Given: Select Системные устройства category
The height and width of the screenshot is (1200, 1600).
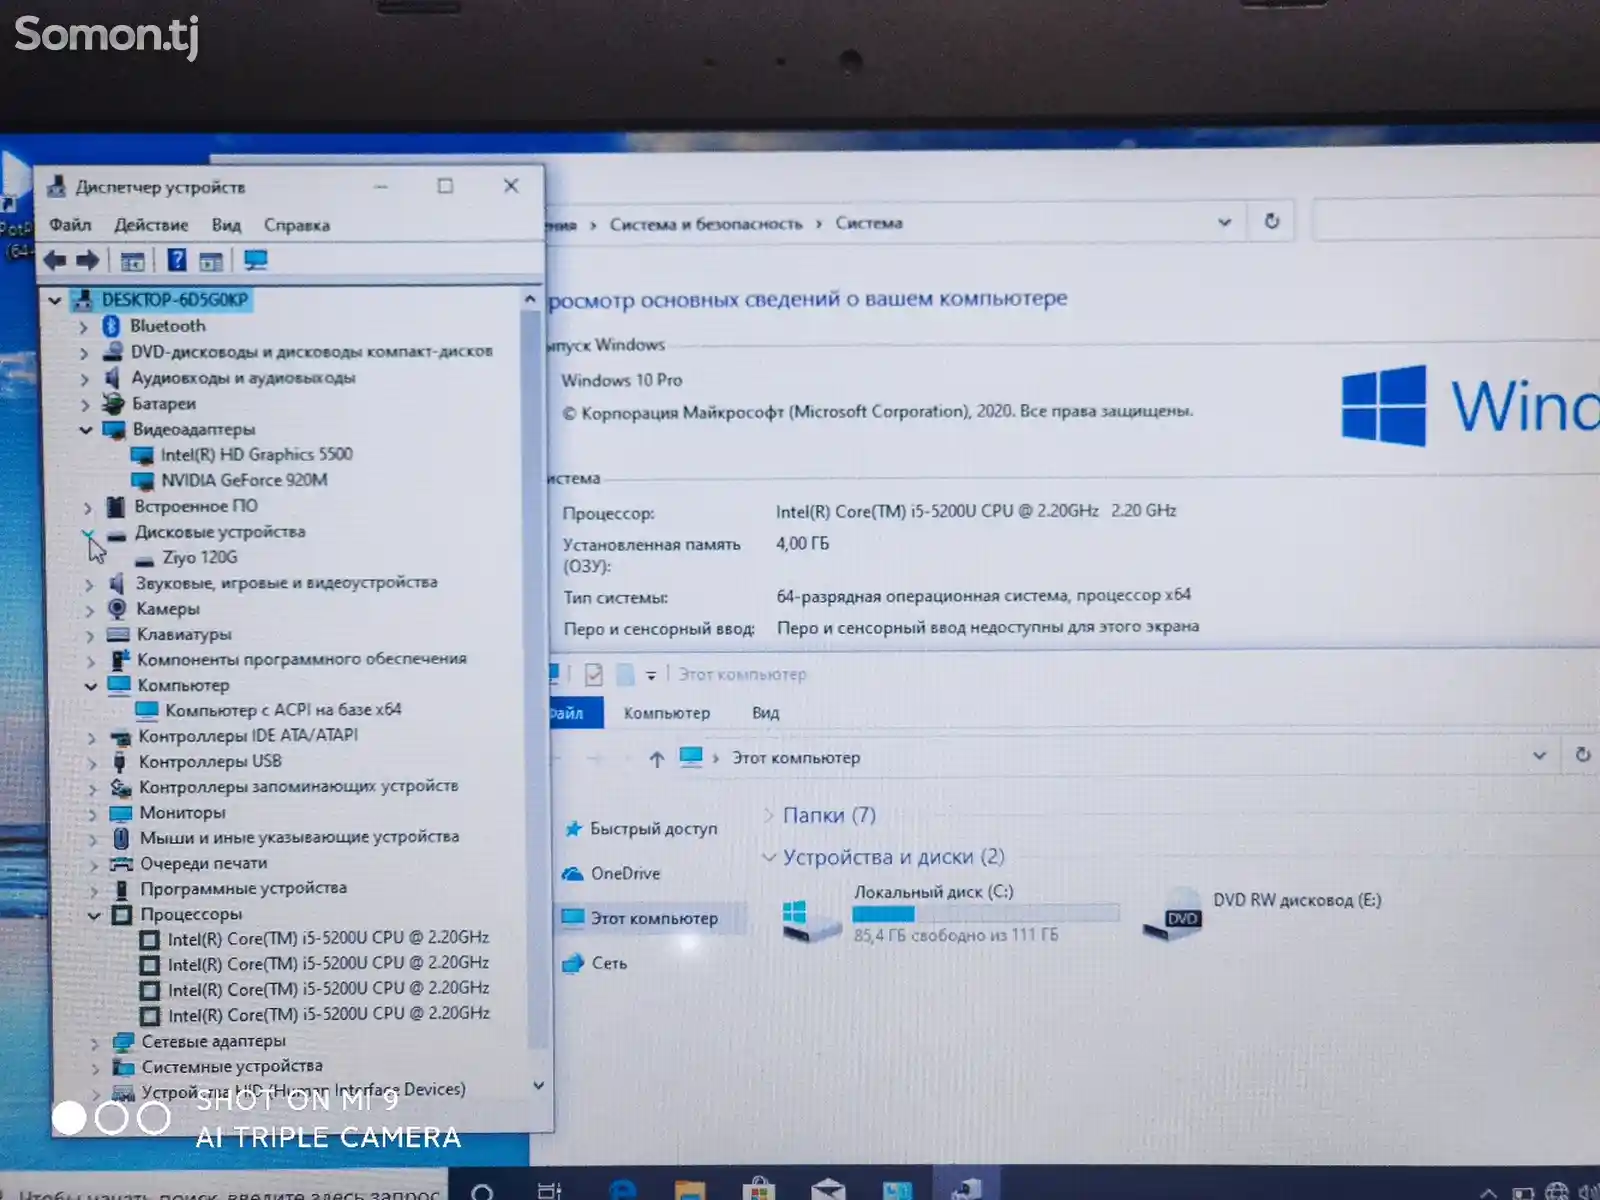Looking at the screenshot, I should coord(232,1067).
